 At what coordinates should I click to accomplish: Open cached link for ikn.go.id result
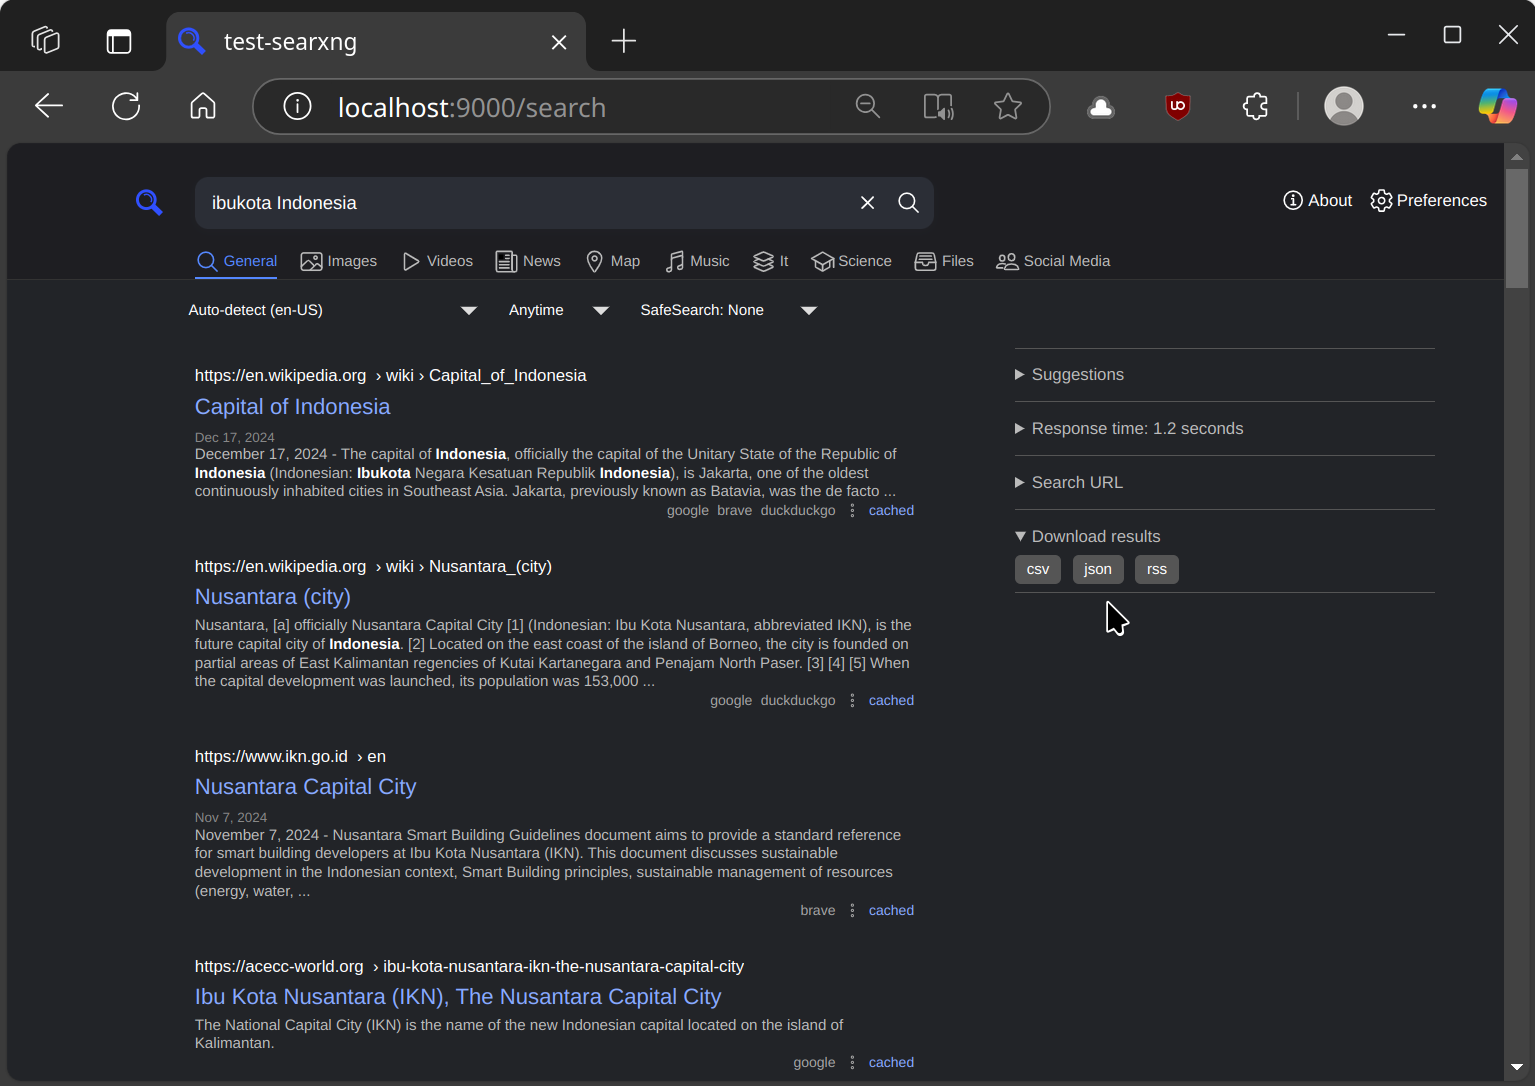point(891,911)
